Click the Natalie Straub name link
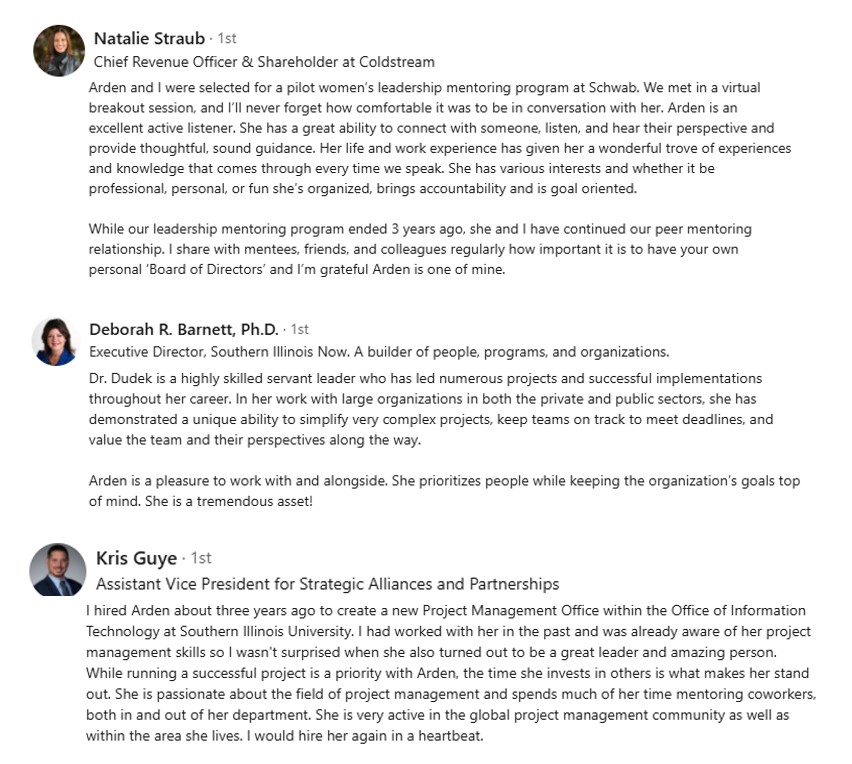The height and width of the screenshot is (764, 852). pyautogui.click(x=149, y=38)
